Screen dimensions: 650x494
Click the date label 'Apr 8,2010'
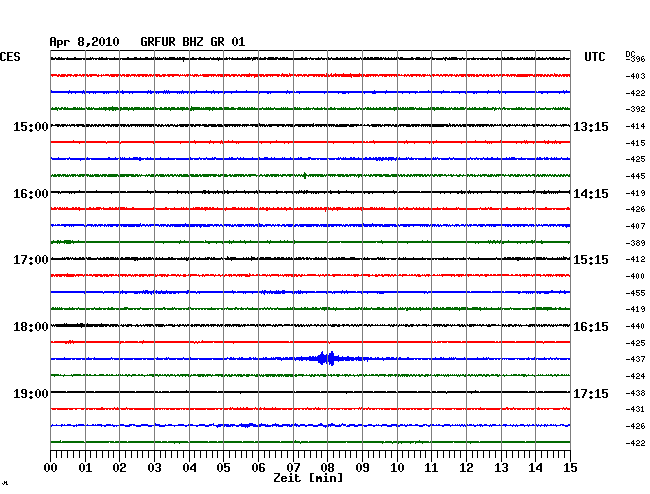(x=85, y=42)
